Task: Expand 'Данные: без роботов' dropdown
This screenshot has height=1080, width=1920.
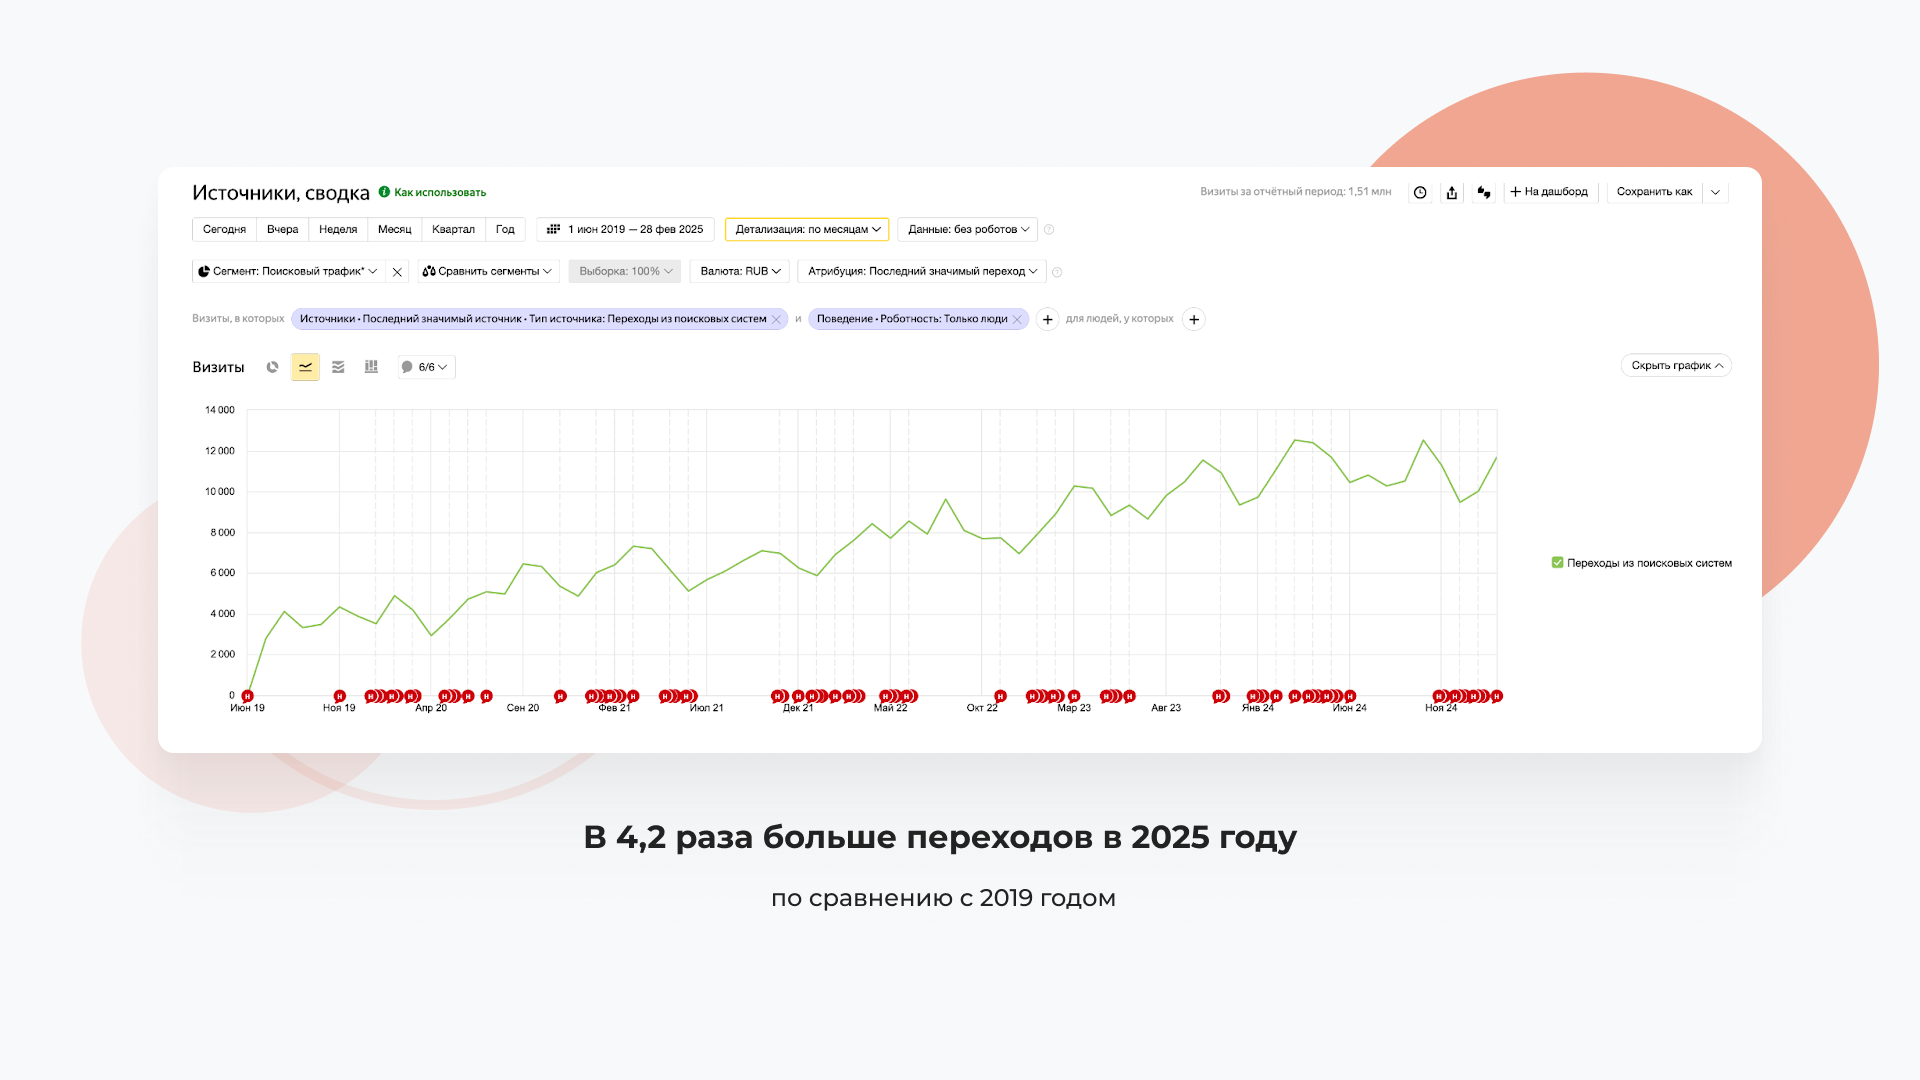Action: coord(967,229)
